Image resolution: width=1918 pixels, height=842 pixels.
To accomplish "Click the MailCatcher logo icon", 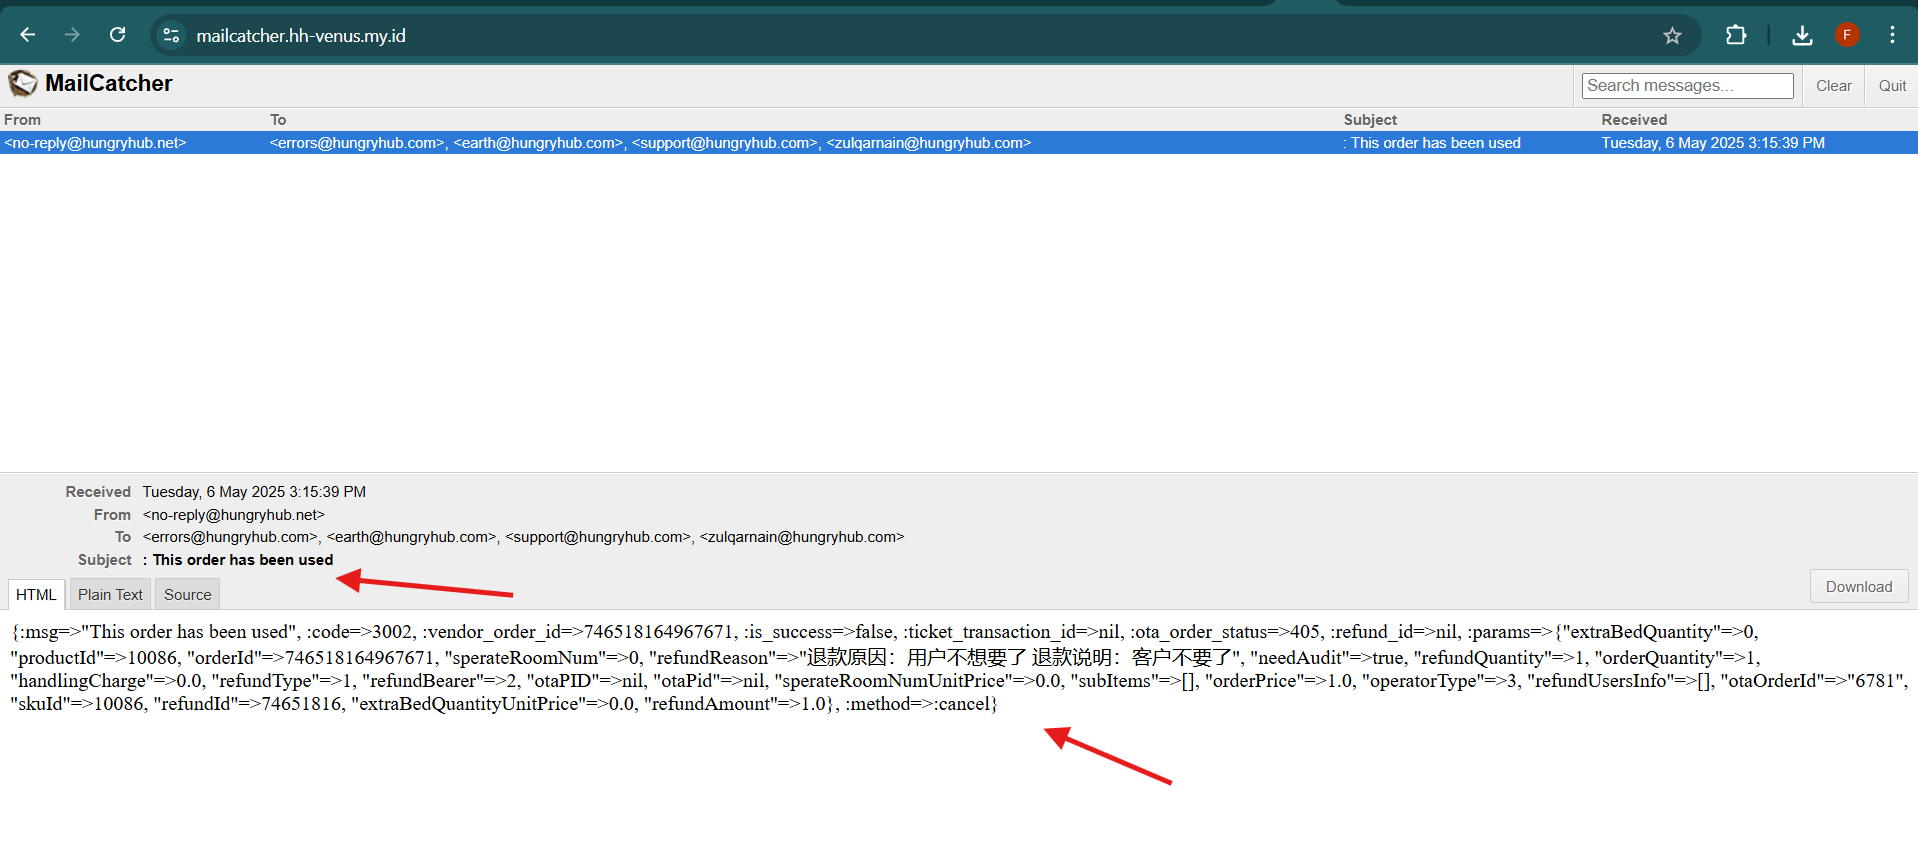I will [x=23, y=83].
